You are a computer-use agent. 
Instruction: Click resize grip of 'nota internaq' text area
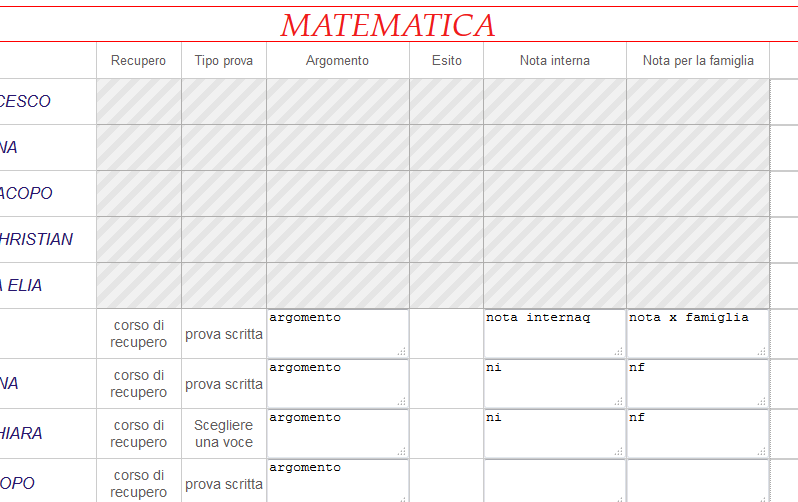[x=619, y=351]
